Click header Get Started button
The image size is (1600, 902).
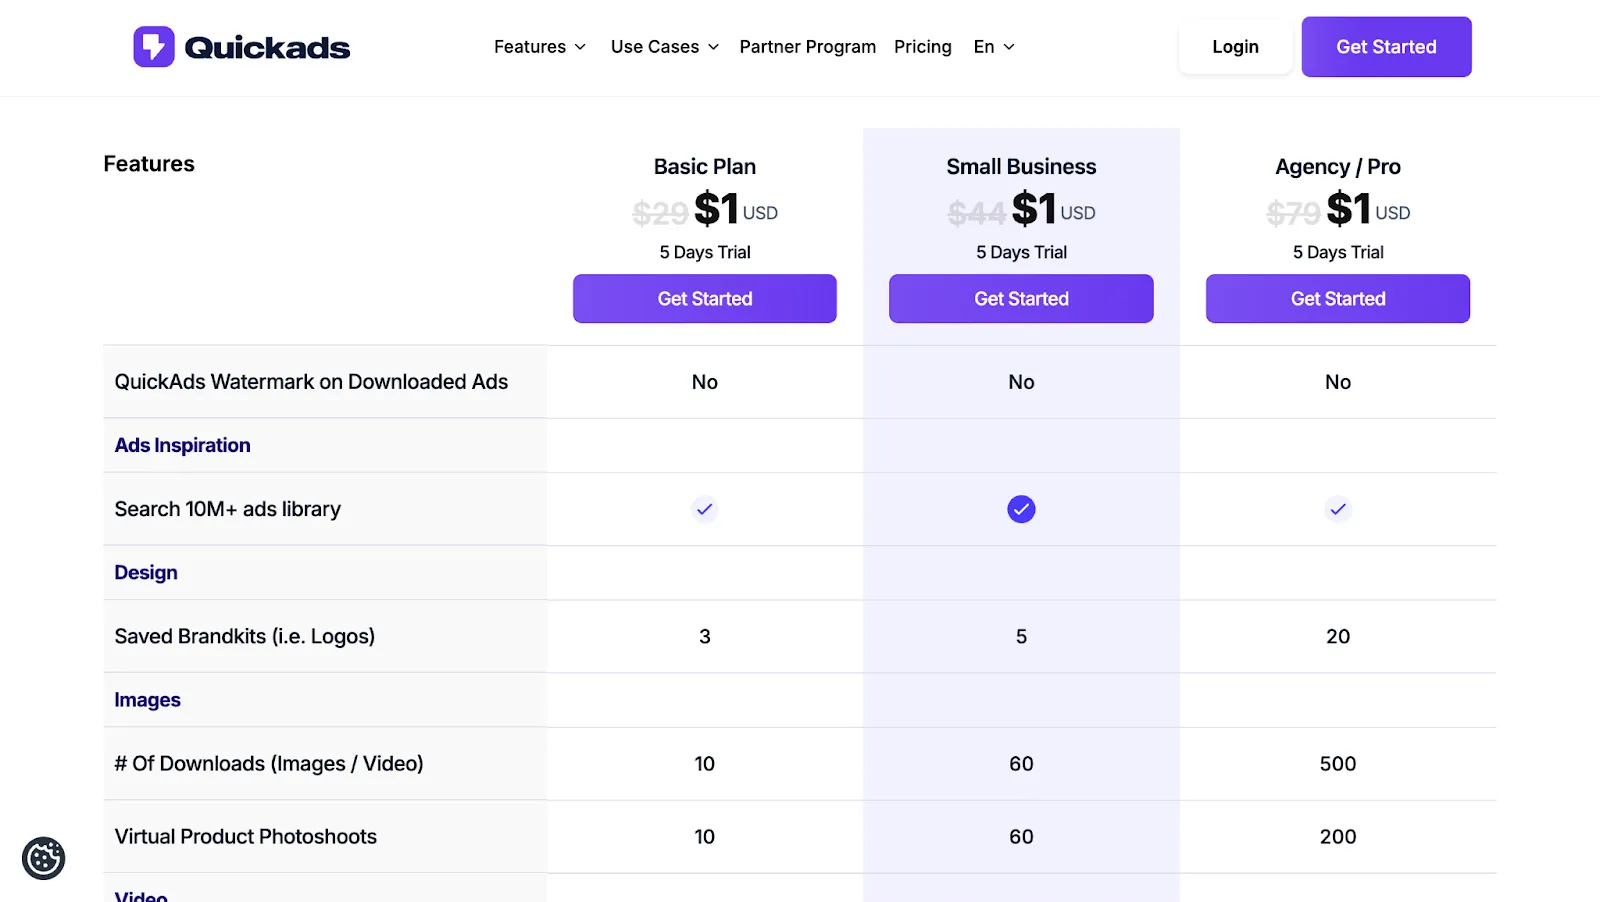pos(1386,47)
